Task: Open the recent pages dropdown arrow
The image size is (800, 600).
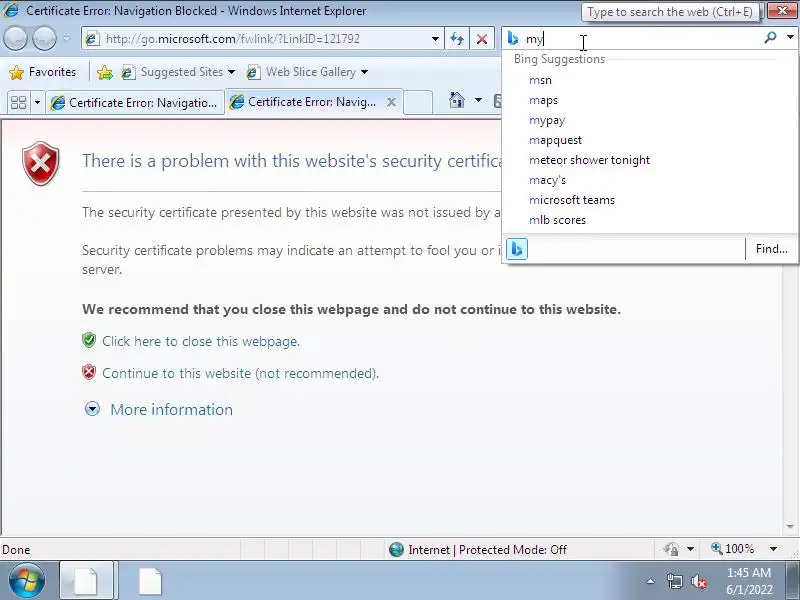Action: (67, 39)
